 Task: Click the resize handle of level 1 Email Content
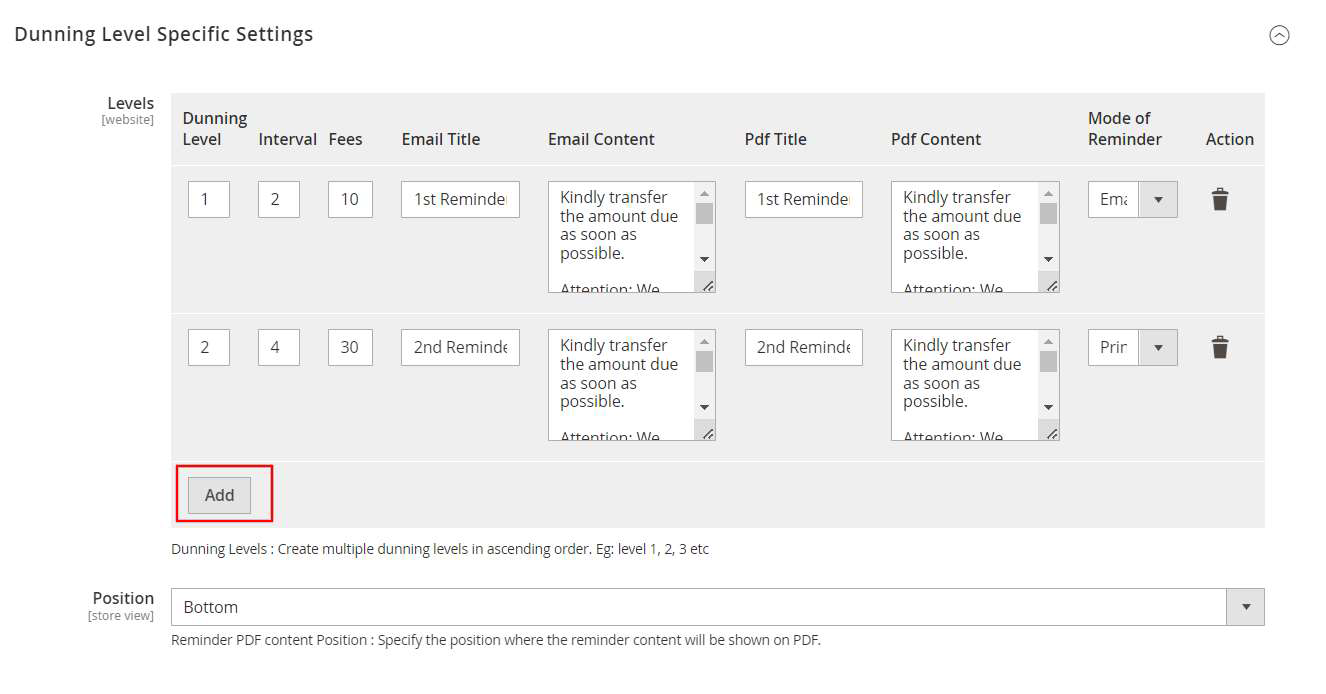[x=708, y=286]
